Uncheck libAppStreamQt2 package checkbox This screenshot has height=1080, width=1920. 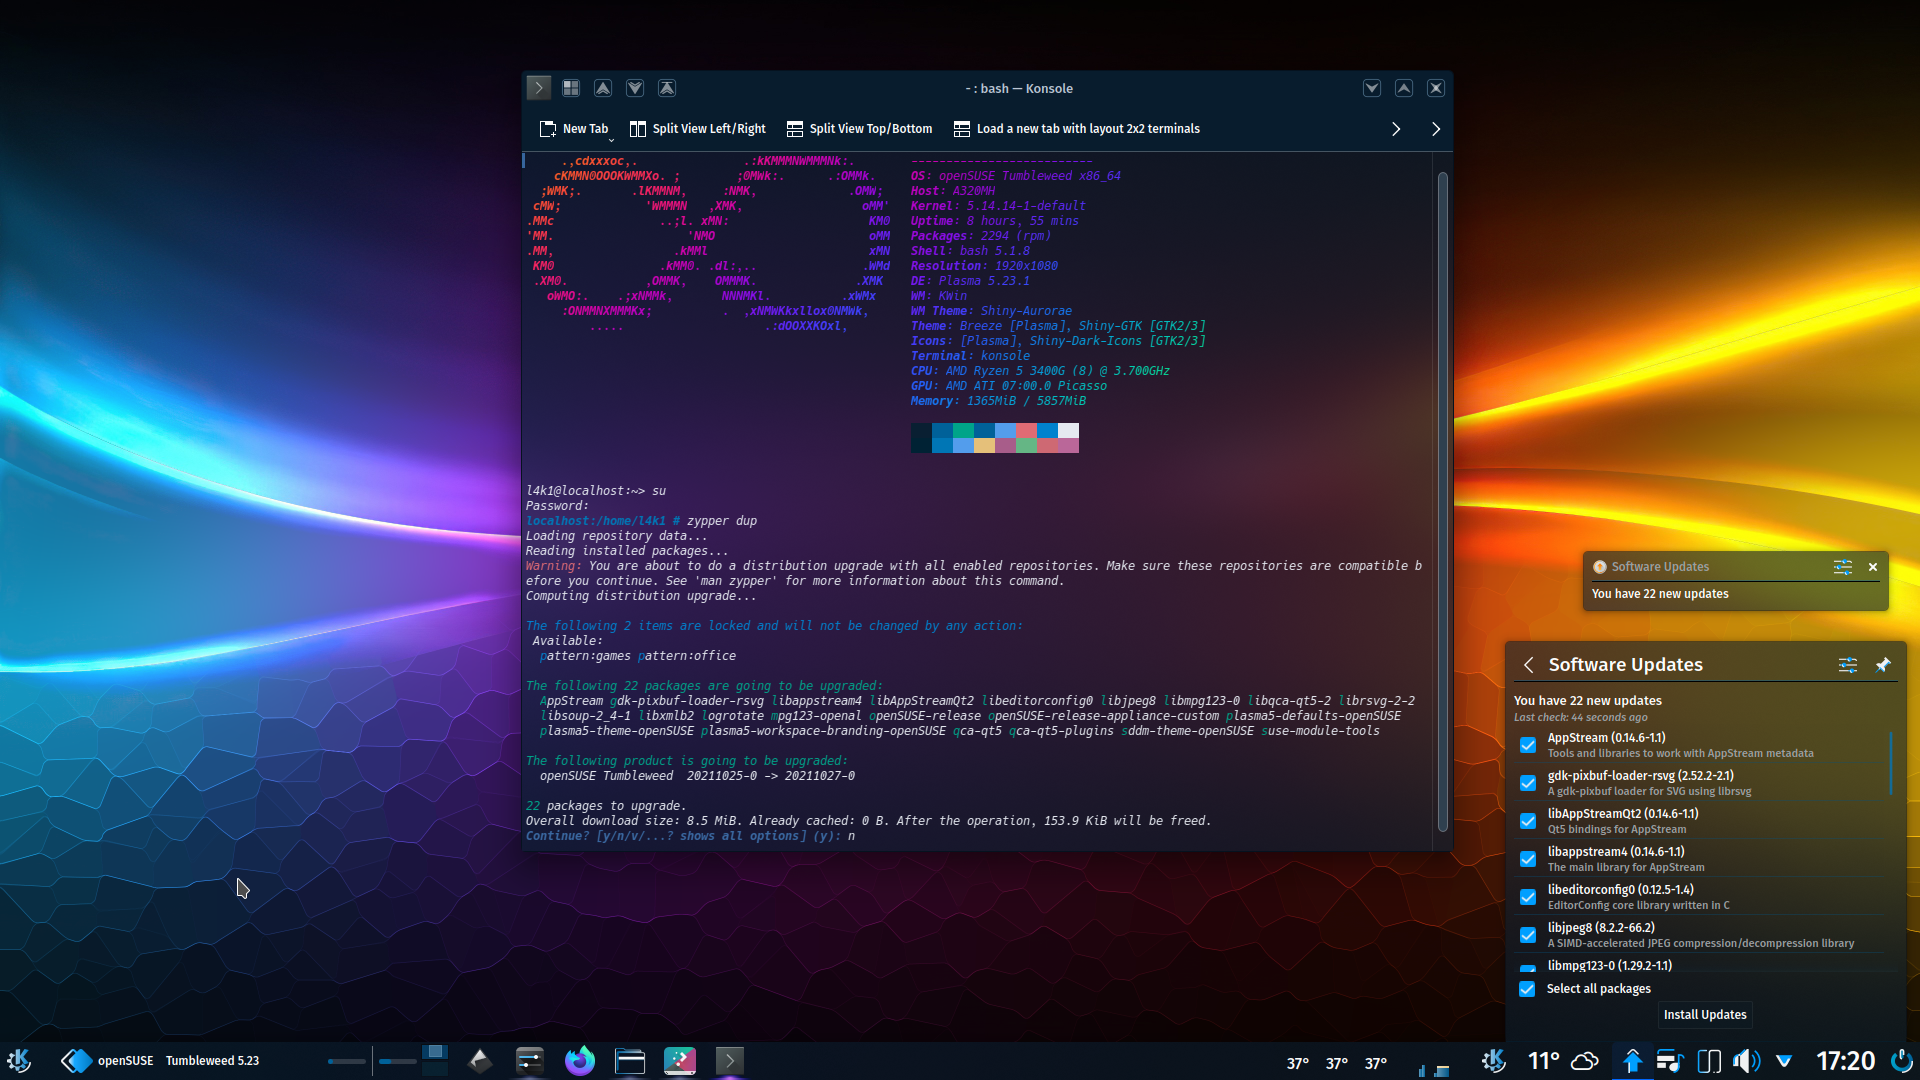point(1528,821)
